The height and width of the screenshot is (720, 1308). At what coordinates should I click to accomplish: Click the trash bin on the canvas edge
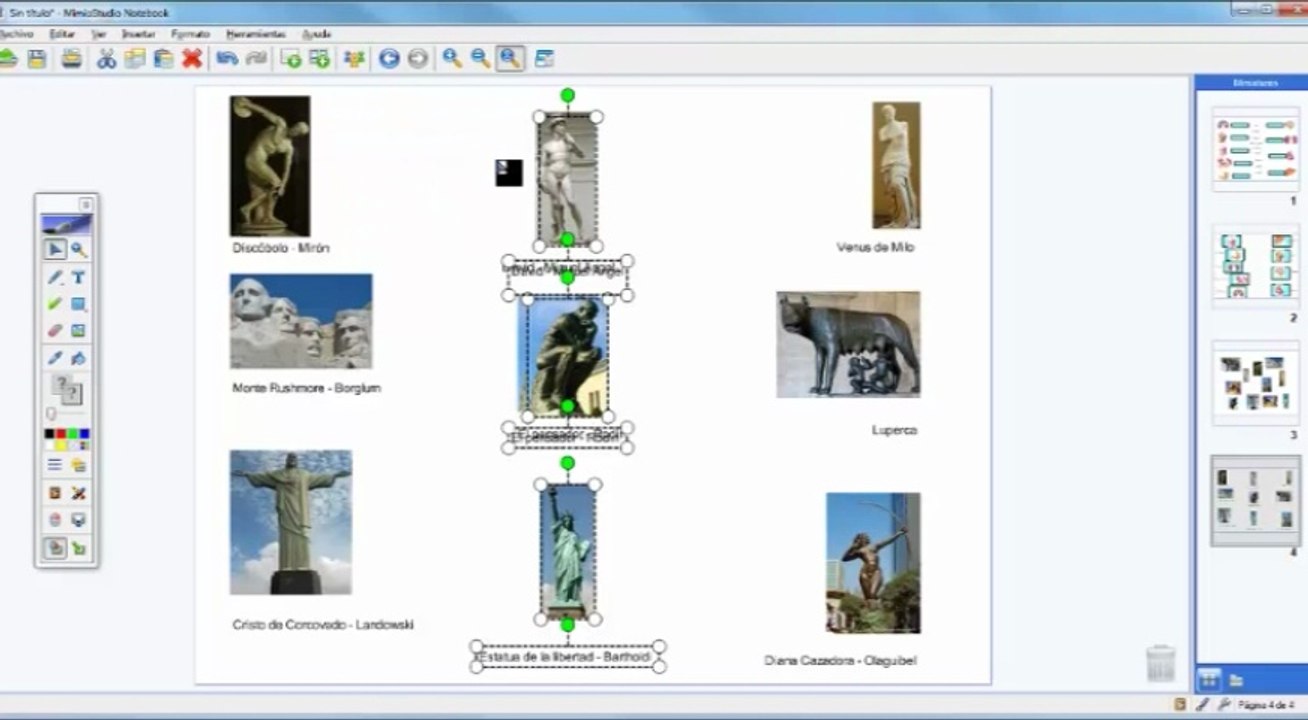tap(1160, 664)
